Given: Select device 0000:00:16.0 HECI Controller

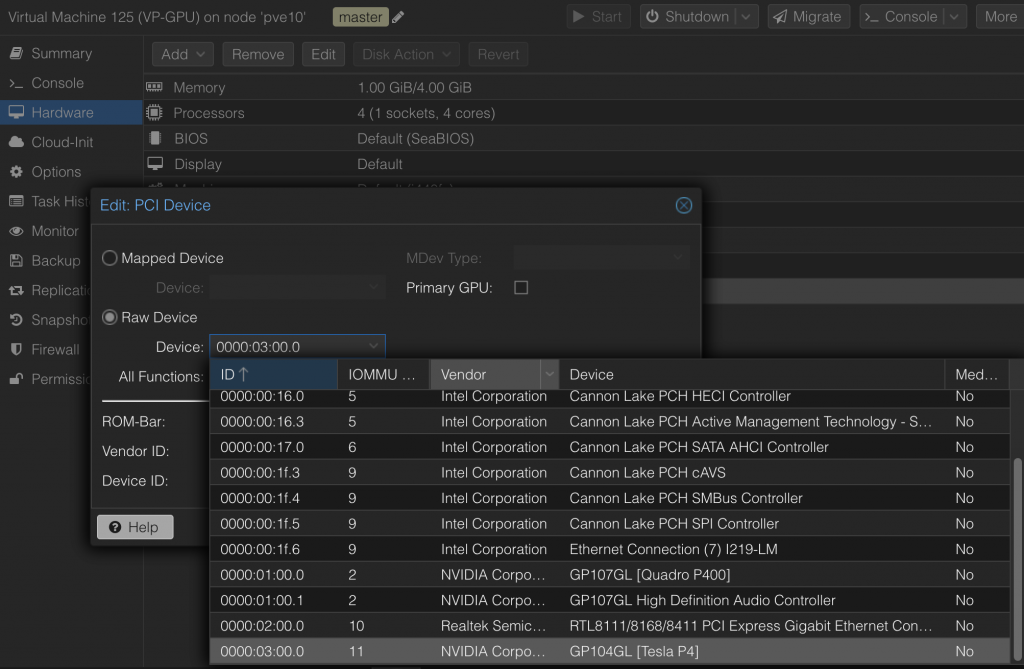Looking at the screenshot, I should pos(610,397).
